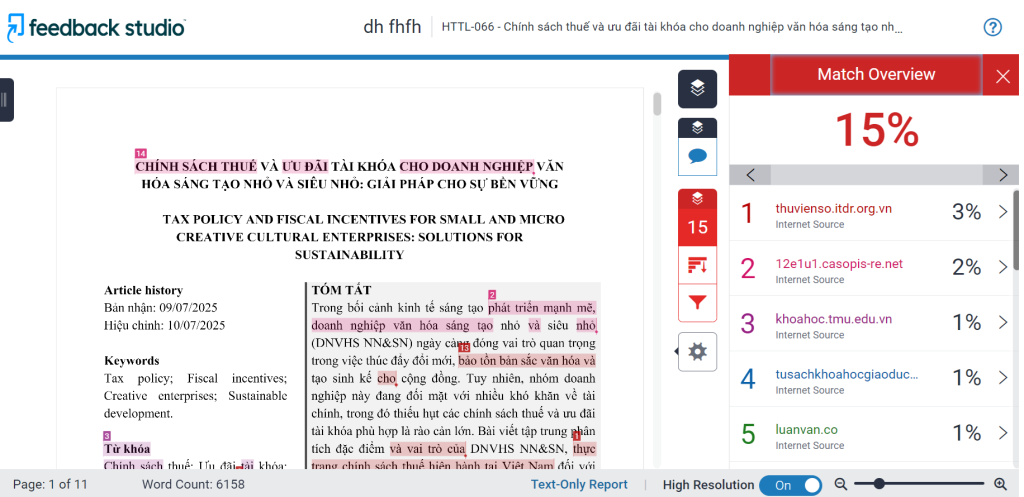Screen dimensions: 1024x497
Task: Click highlight marker 3 near Từ khóa
Action: pos(107,436)
